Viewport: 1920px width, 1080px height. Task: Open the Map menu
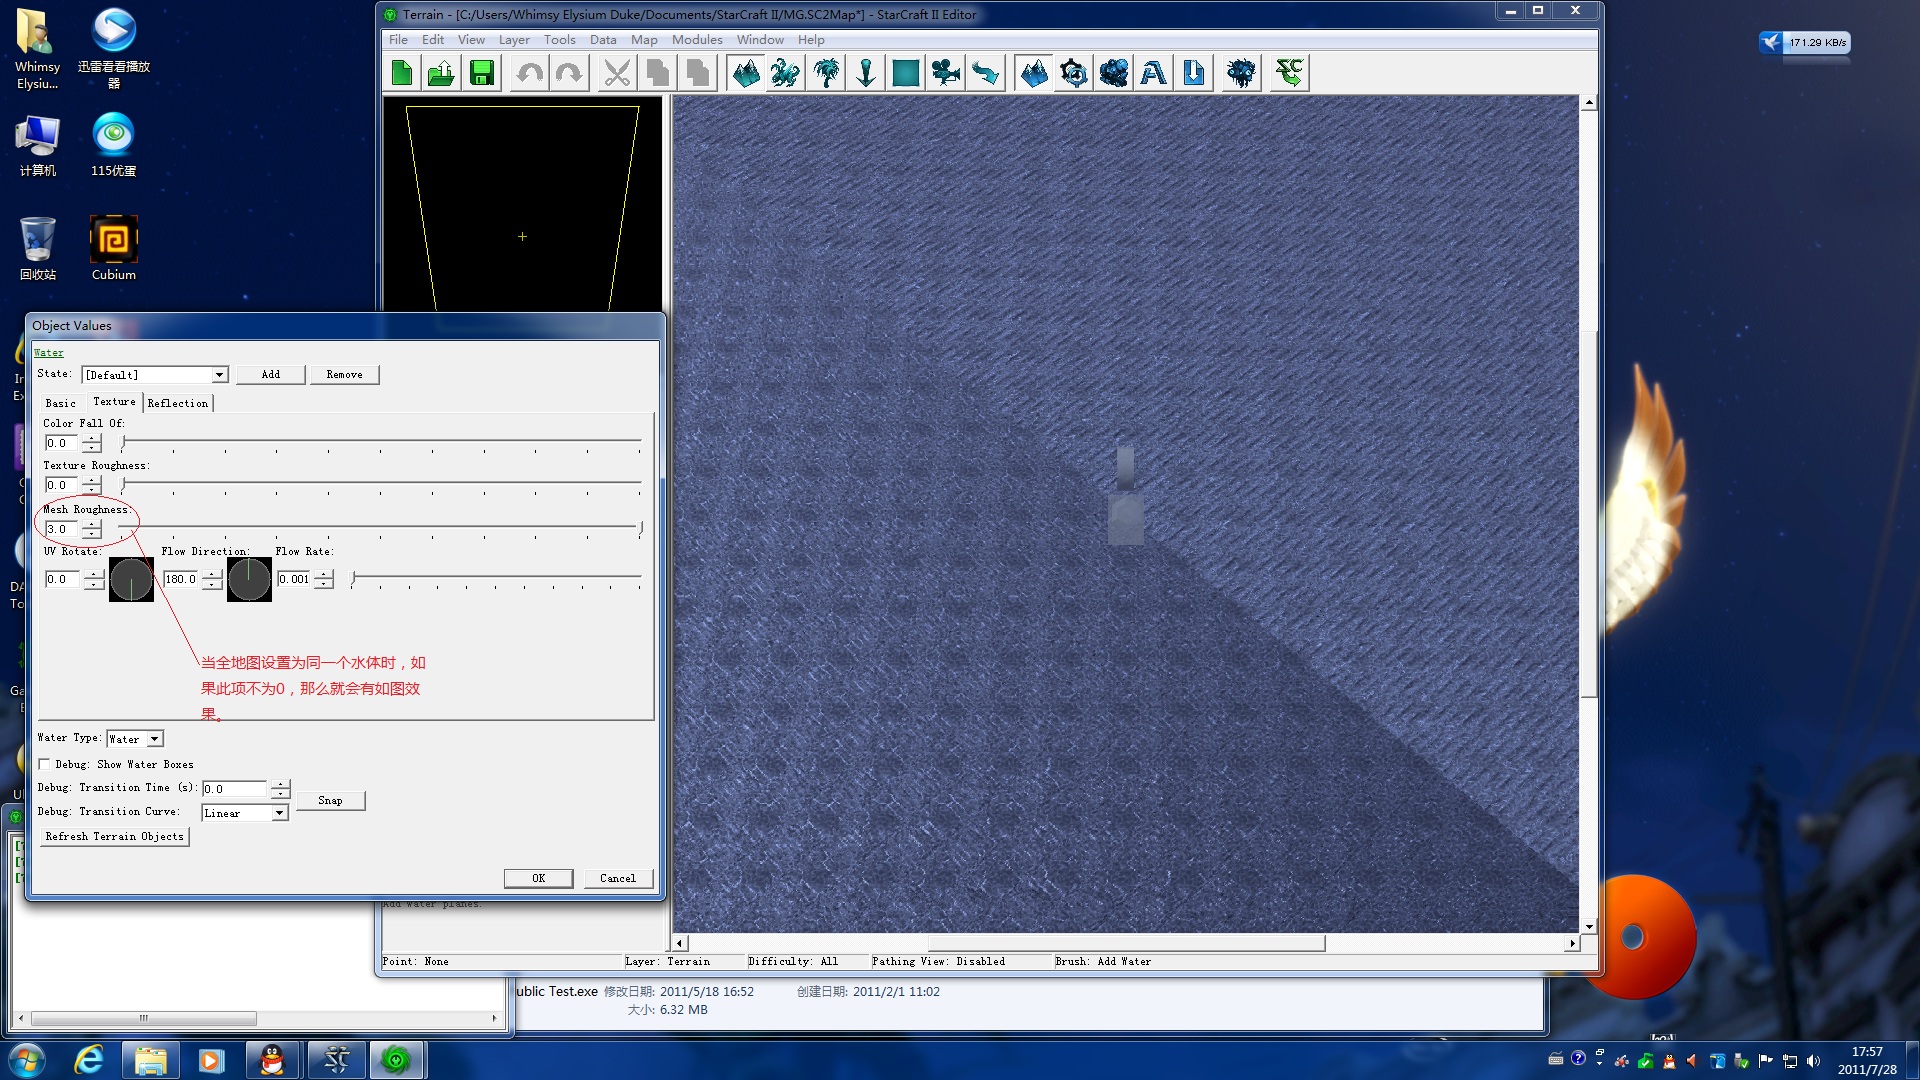[x=644, y=40]
